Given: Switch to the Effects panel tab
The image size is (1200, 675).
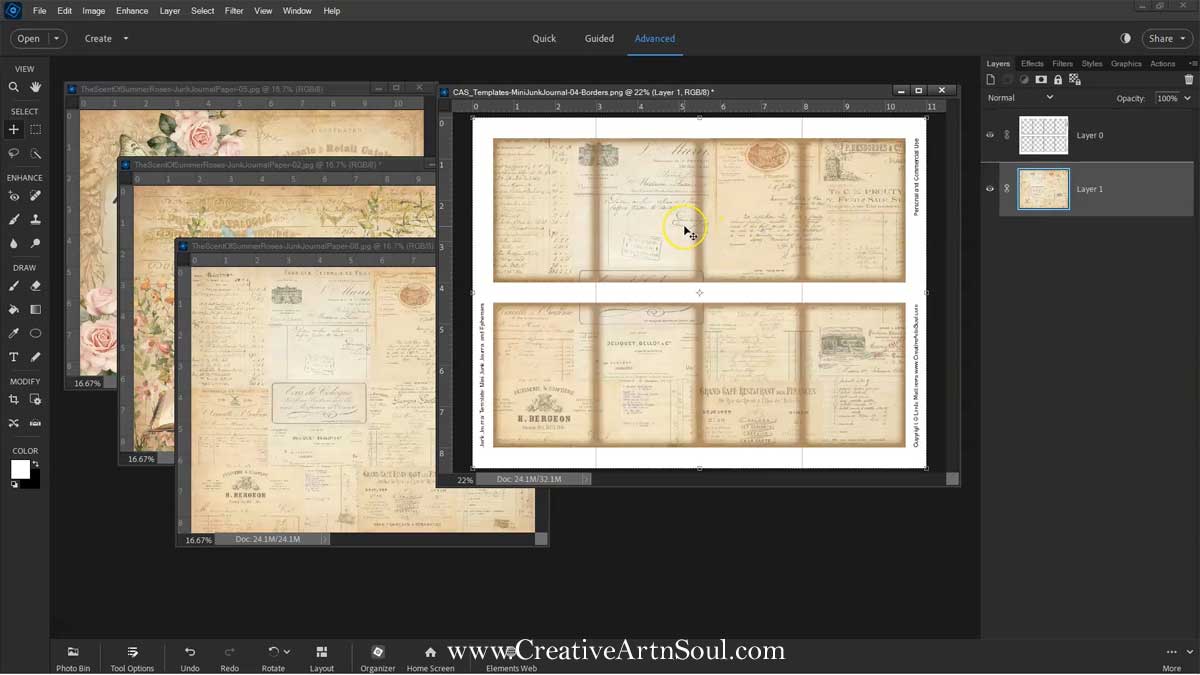Looking at the screenshot, I should point(1032,64).
